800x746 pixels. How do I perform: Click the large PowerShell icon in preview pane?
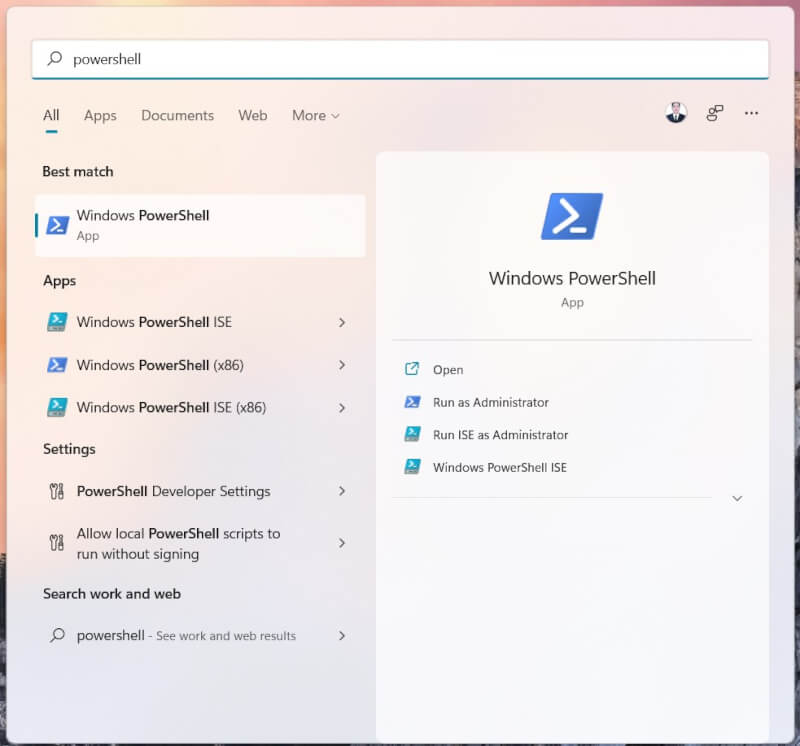pyautogui.click(x=571, y=216)
